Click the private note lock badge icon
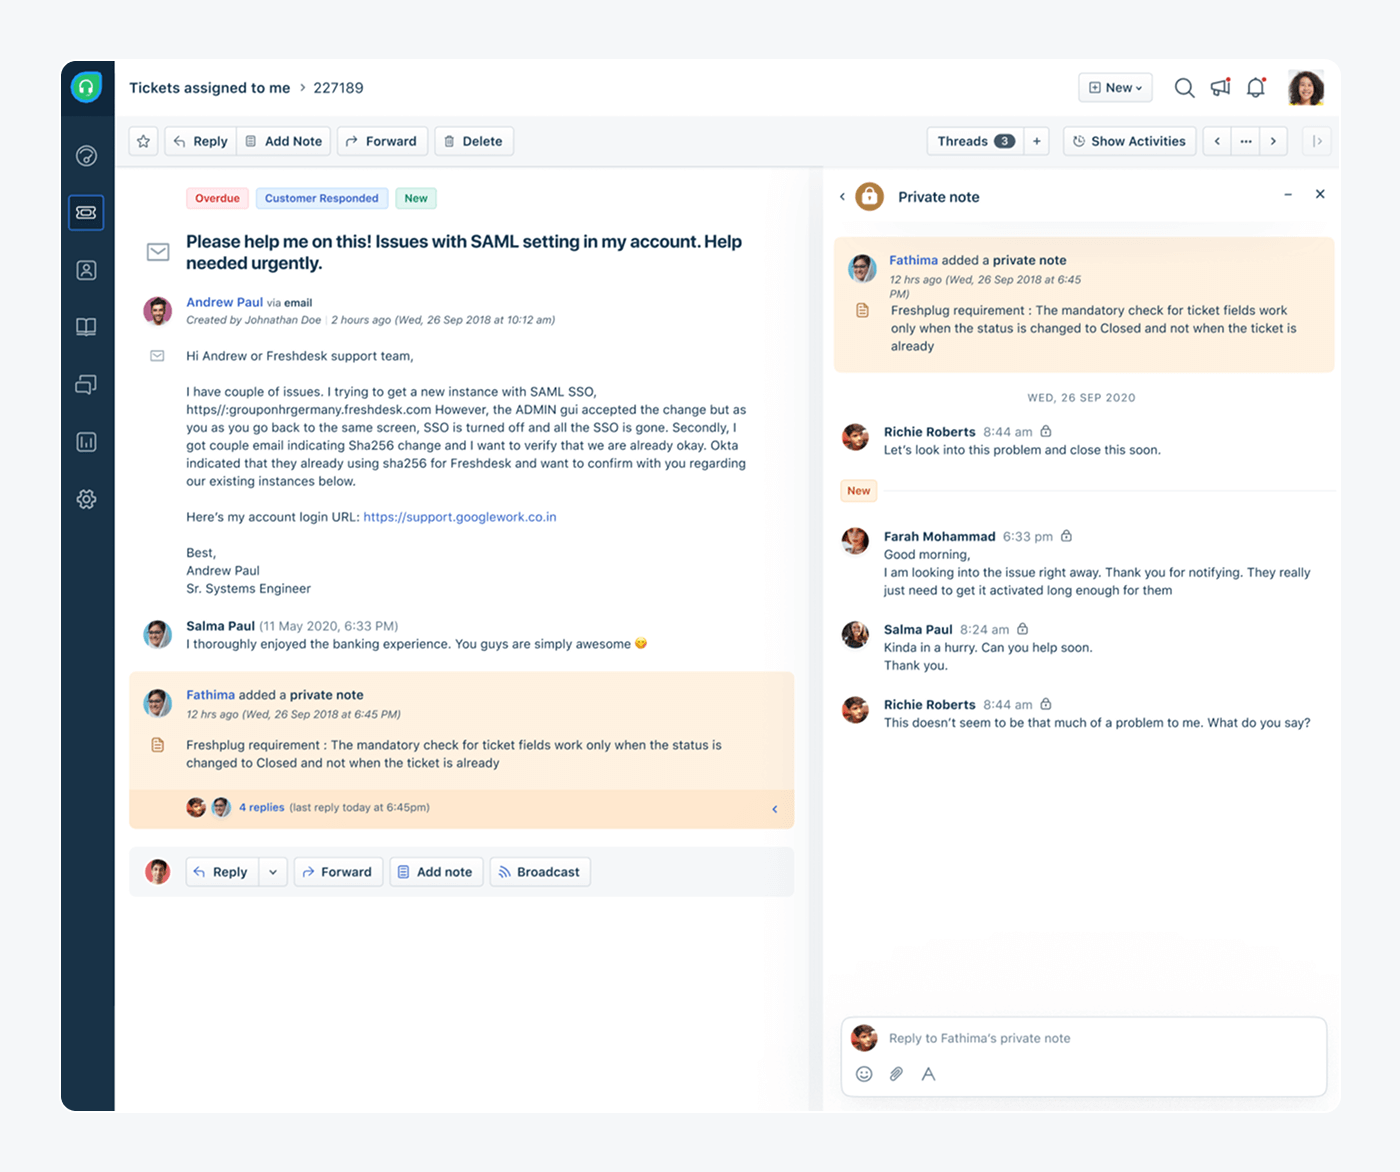This screenshot has width=1400, height=1172. click(870, 196)
